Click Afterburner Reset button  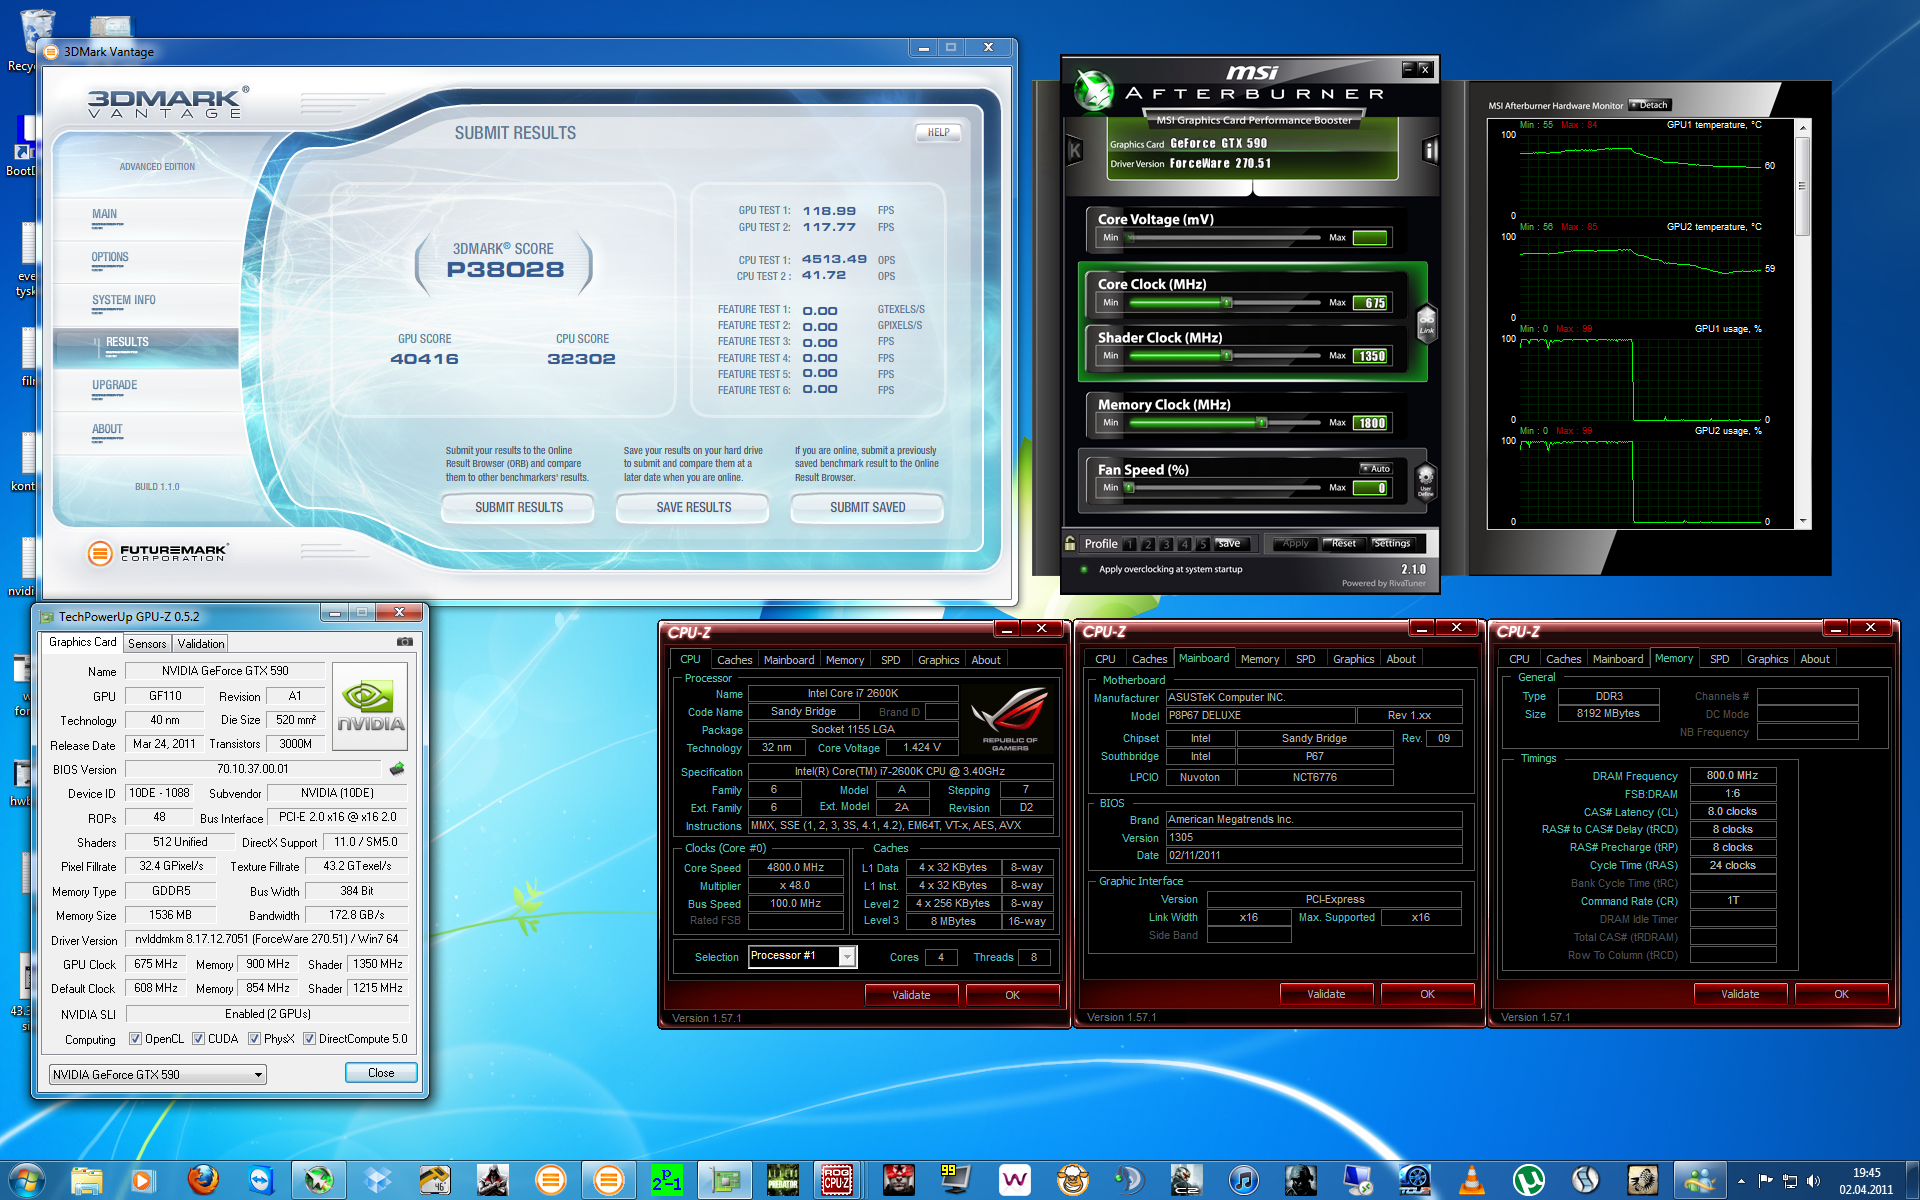1343,544
